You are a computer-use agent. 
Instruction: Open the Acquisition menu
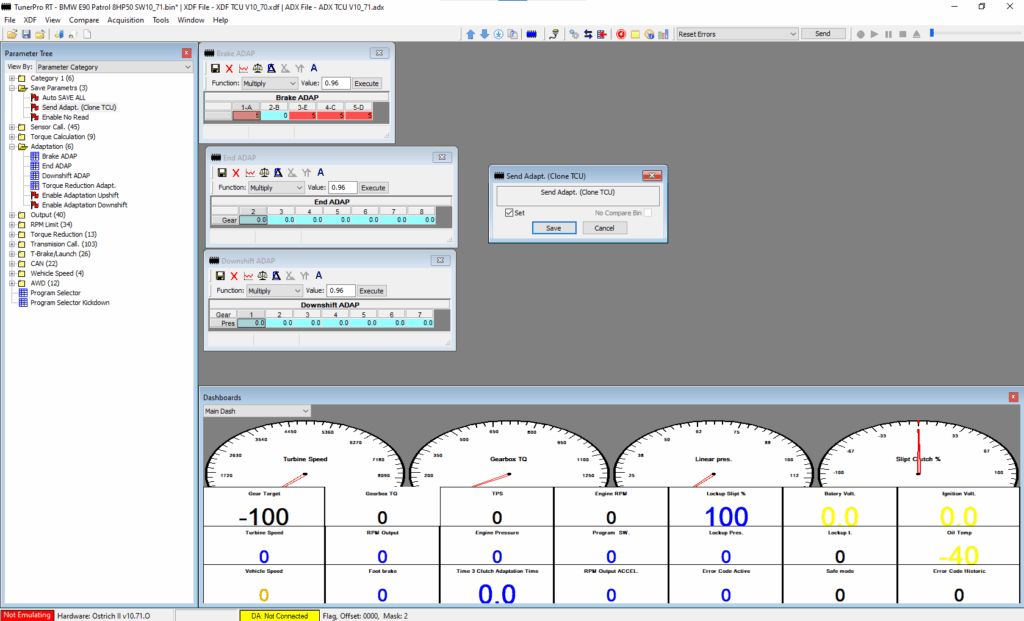point(125,20)
